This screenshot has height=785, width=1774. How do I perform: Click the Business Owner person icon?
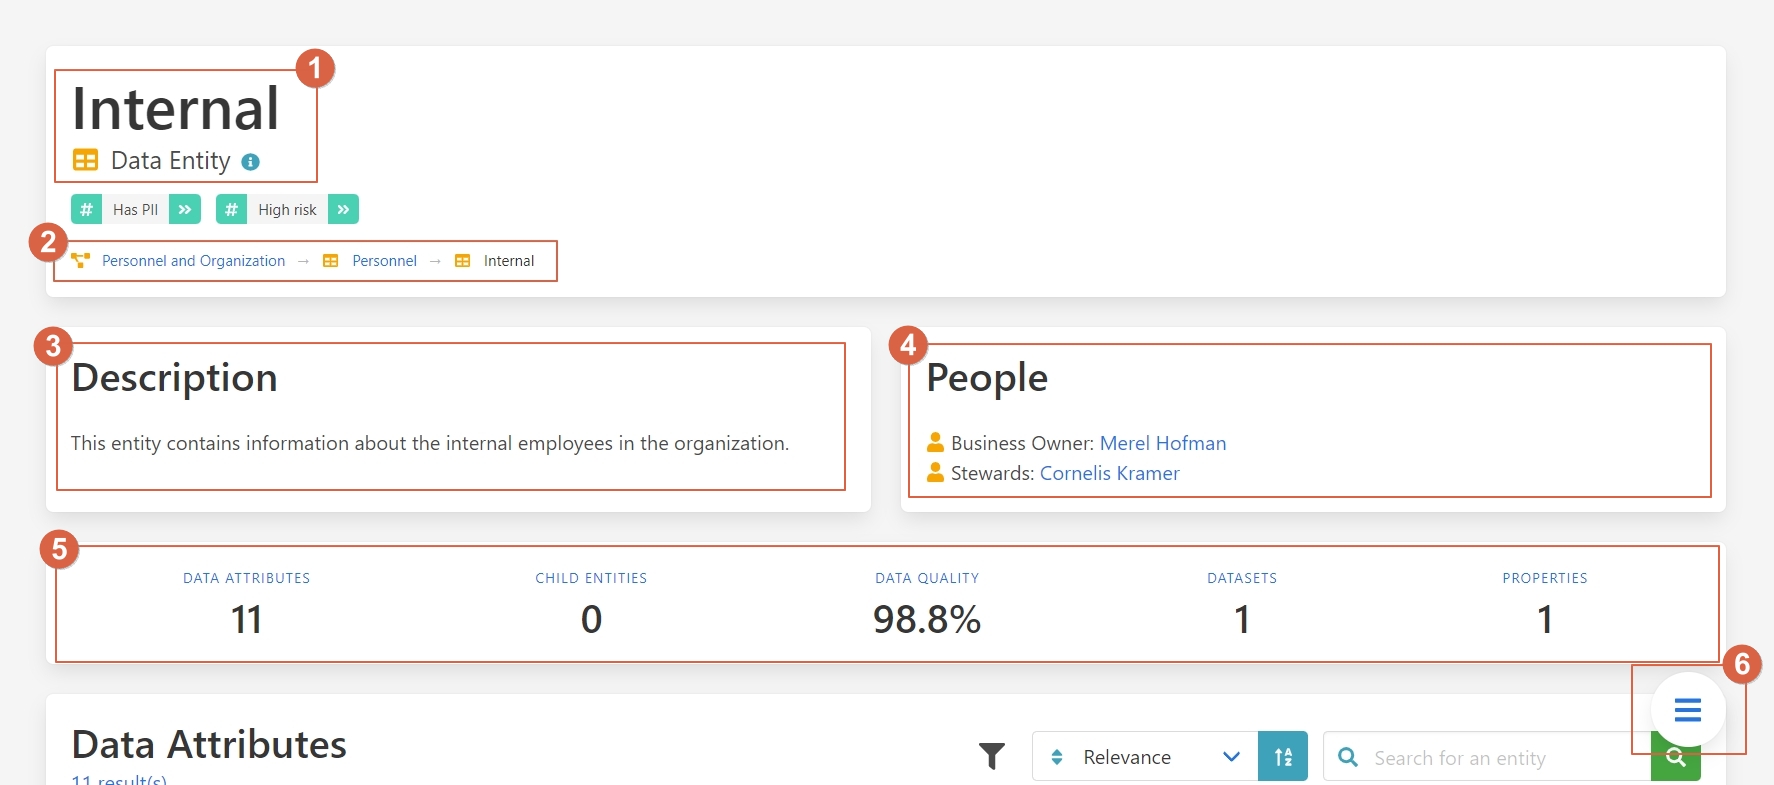pos(936,442)
